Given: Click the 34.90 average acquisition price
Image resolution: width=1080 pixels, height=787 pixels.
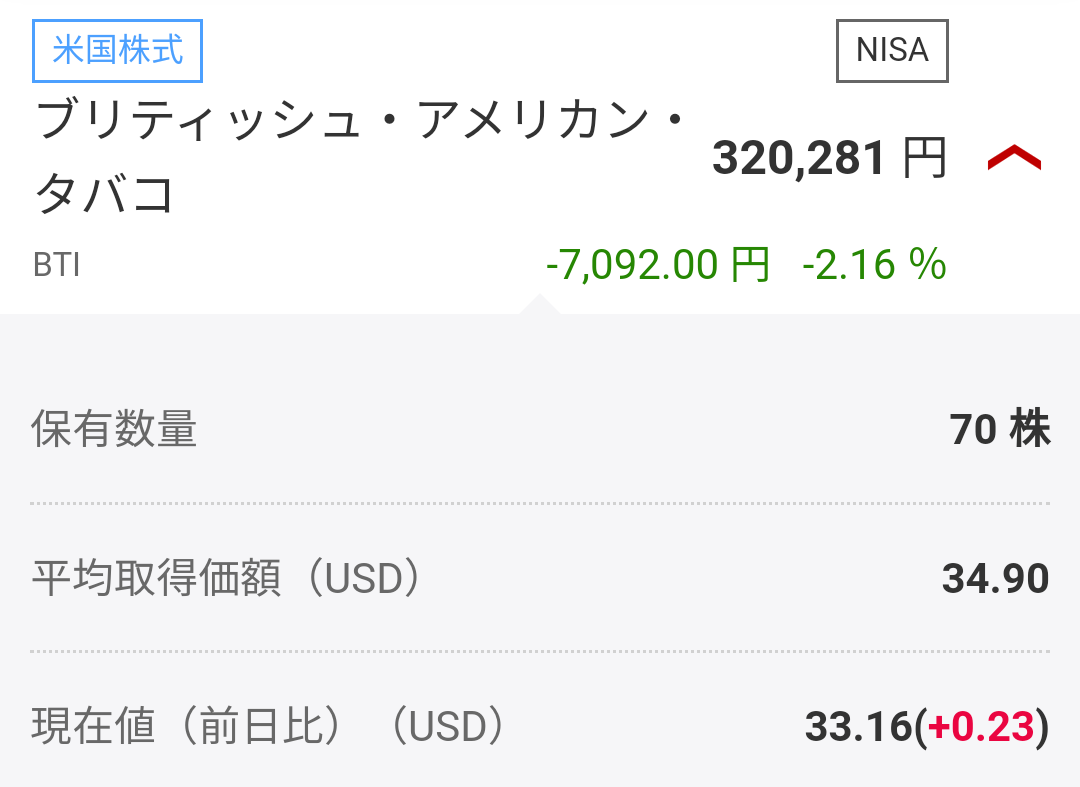Looking at the screenshot, I should (995, 579).
